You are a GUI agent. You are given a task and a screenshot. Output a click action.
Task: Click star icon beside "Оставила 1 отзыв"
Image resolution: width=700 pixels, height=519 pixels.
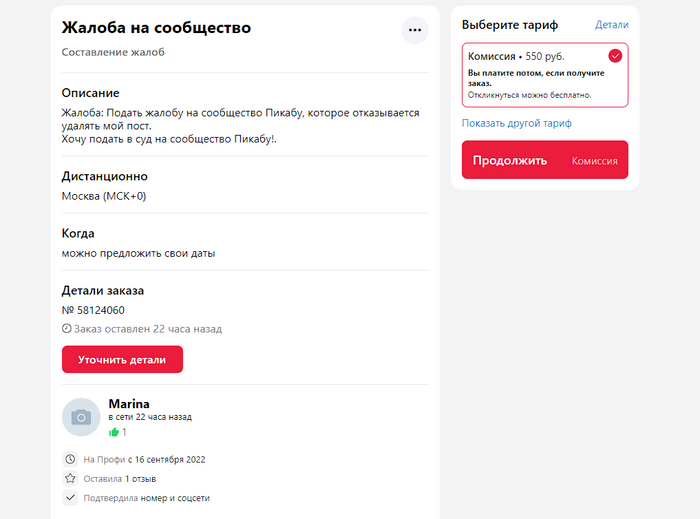(70, 478)
